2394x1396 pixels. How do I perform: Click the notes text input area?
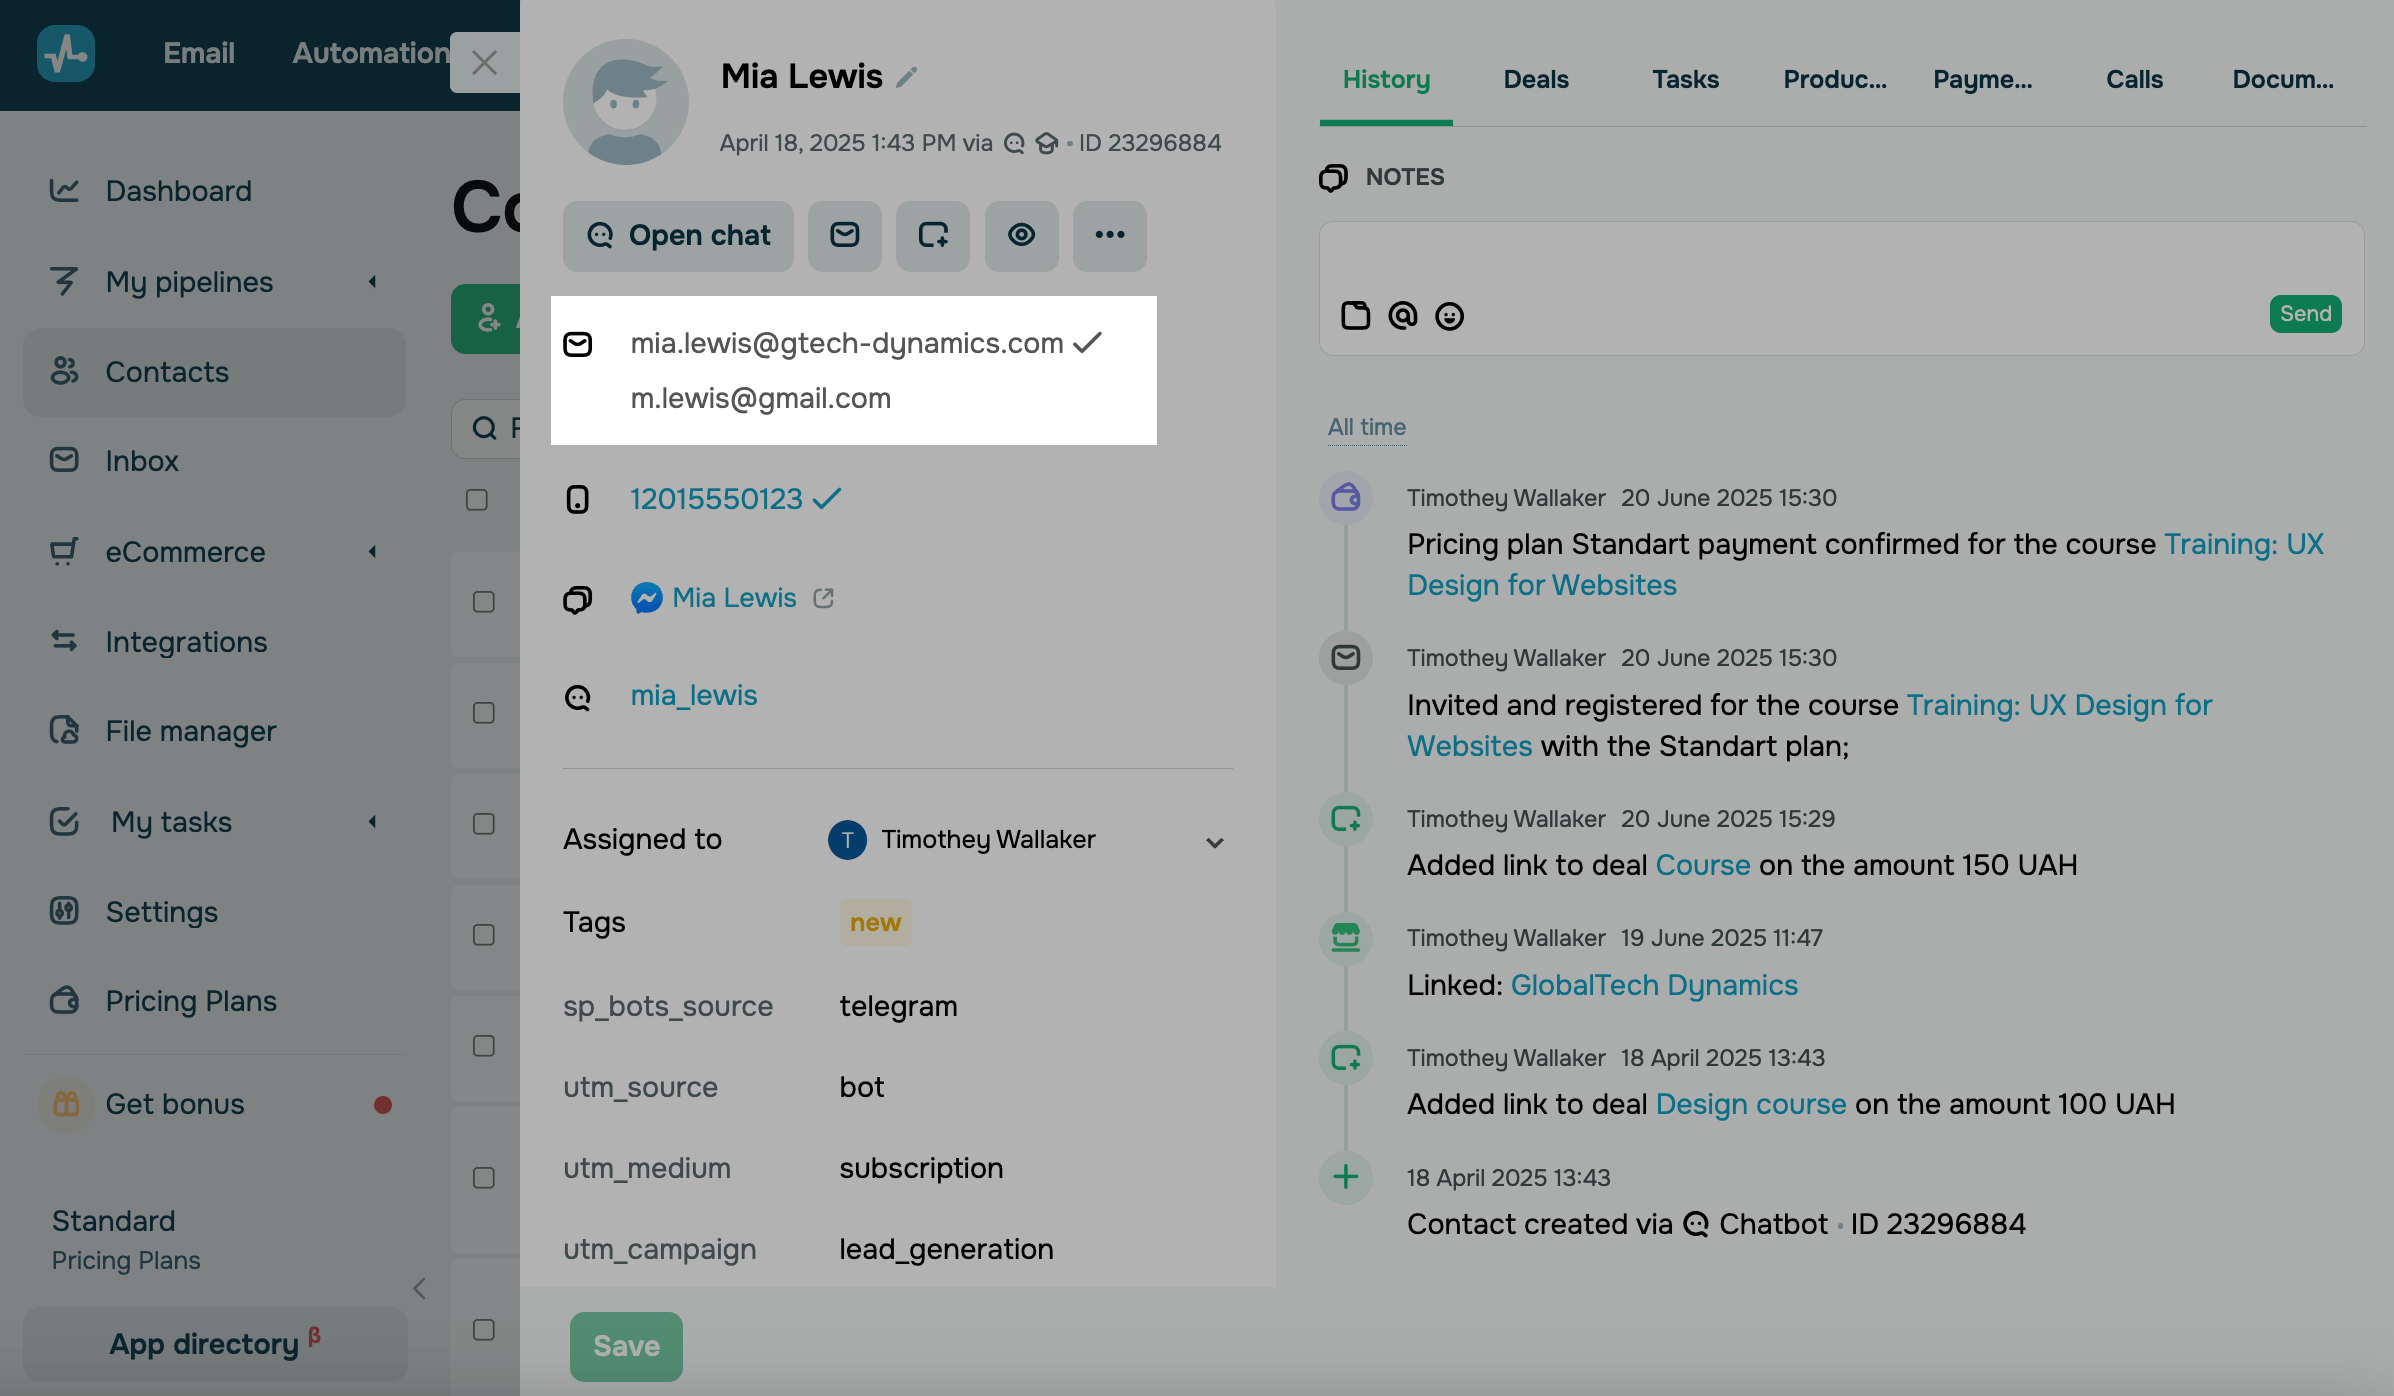click(1840, 260)
